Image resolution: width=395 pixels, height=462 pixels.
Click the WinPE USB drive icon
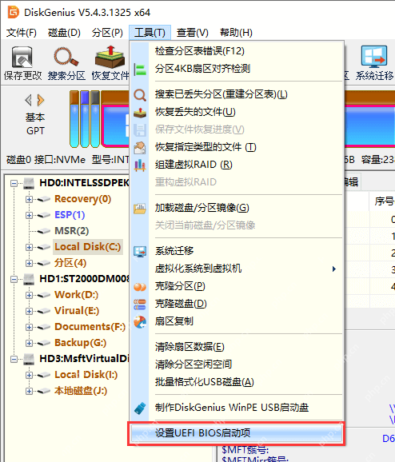coord(140,408)
